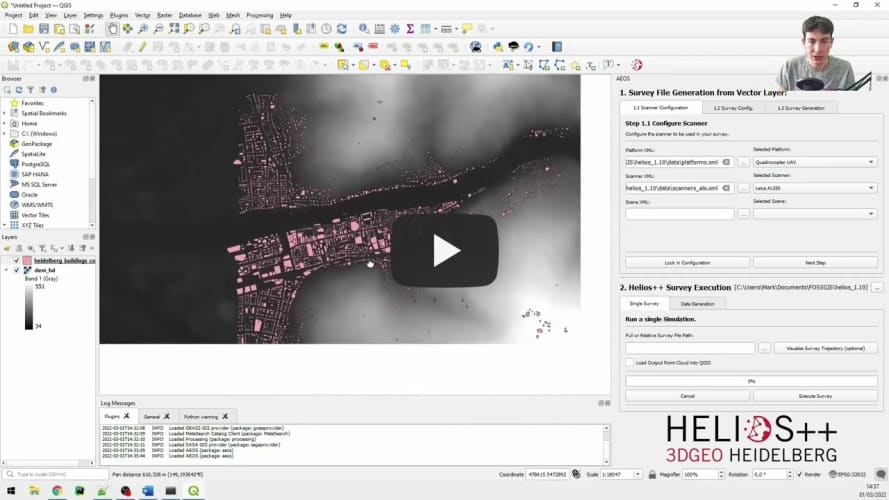Click the Lock in Configuration button
Screen dimensions: 889x500
pyautogui.click(x=687, y=263)
